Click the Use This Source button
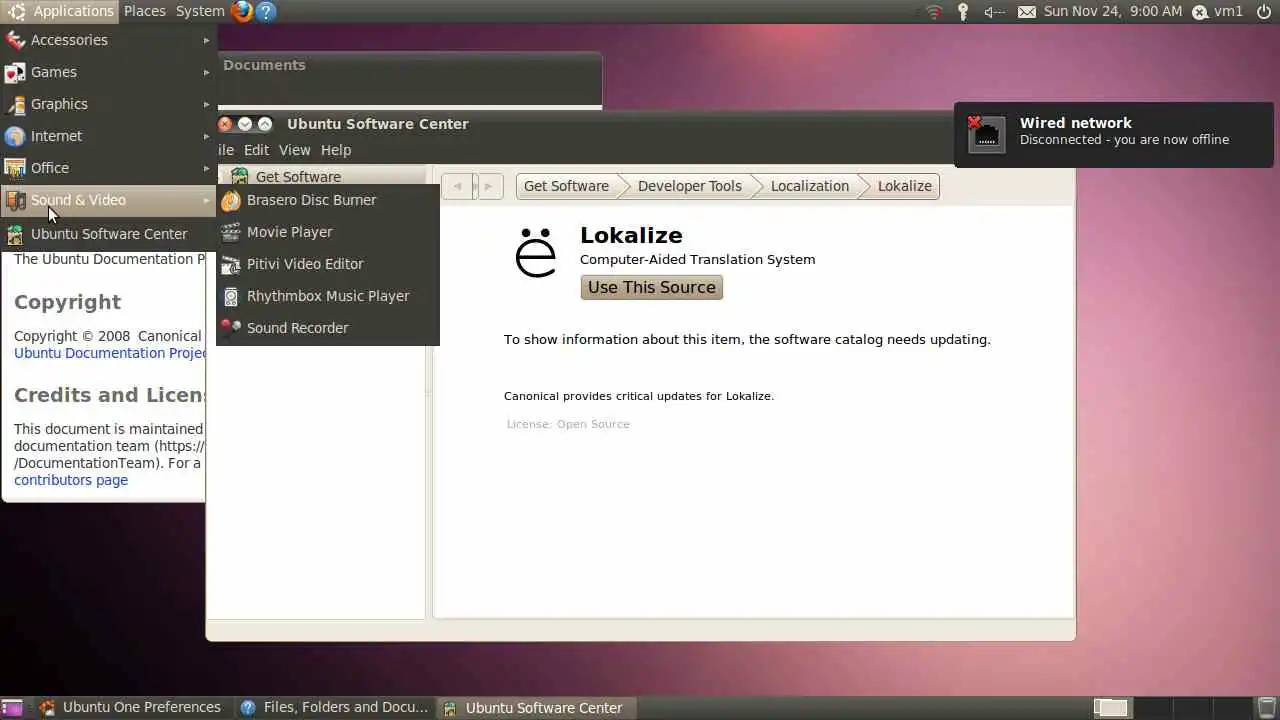 coord(652,287)
